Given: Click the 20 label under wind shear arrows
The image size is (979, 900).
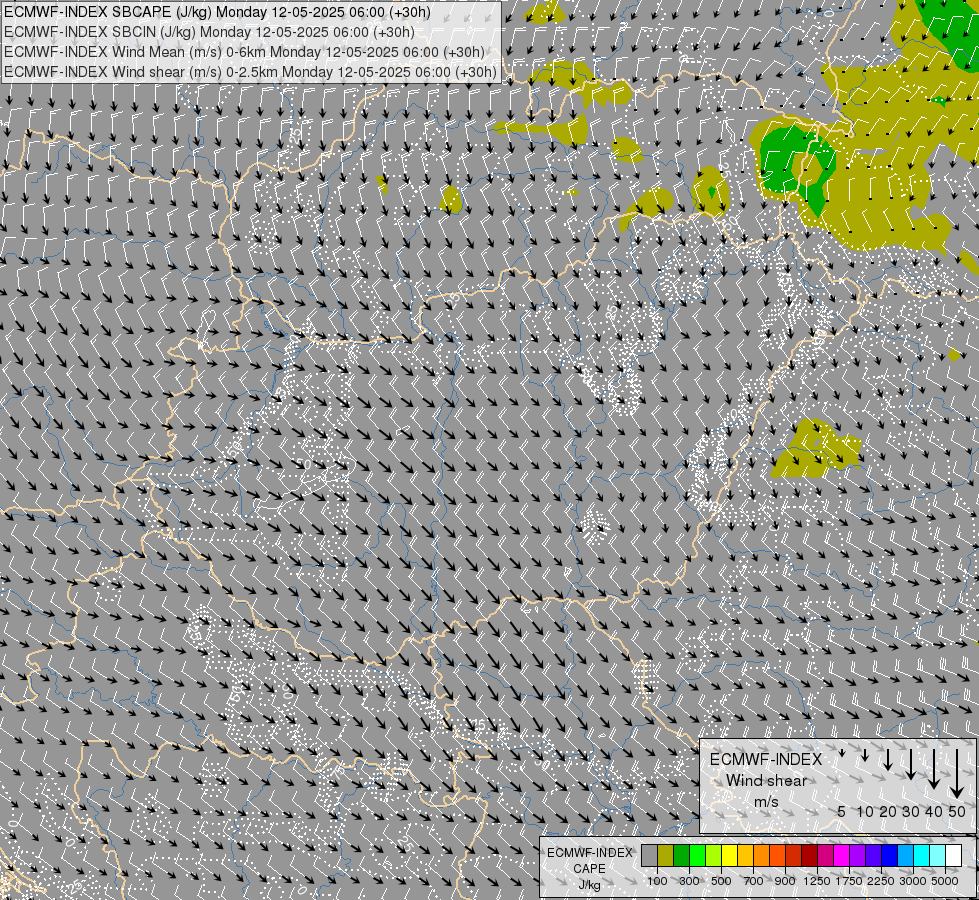Looking at the screenshot, I should tap(888, 811).
